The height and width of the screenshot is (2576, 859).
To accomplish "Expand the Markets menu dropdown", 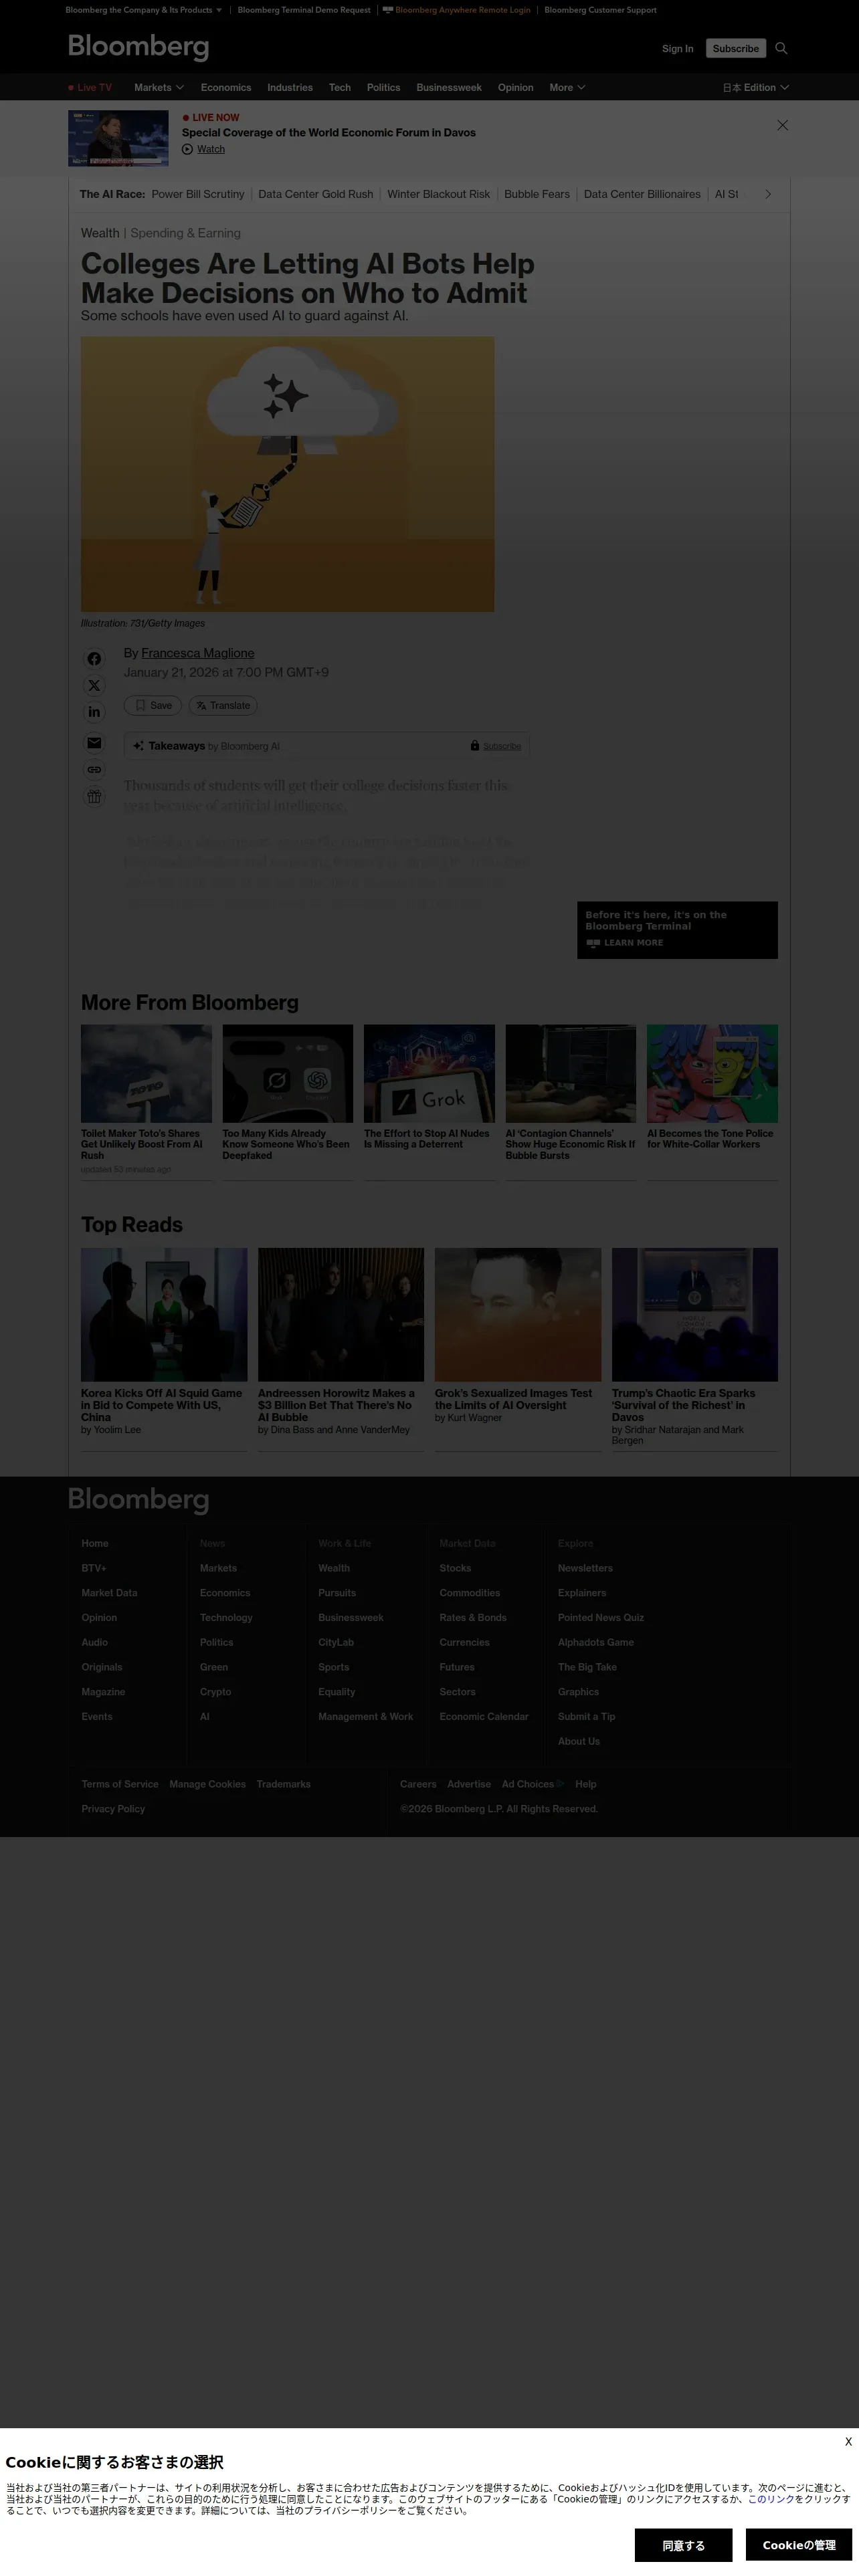I will [x=159, y=88].
